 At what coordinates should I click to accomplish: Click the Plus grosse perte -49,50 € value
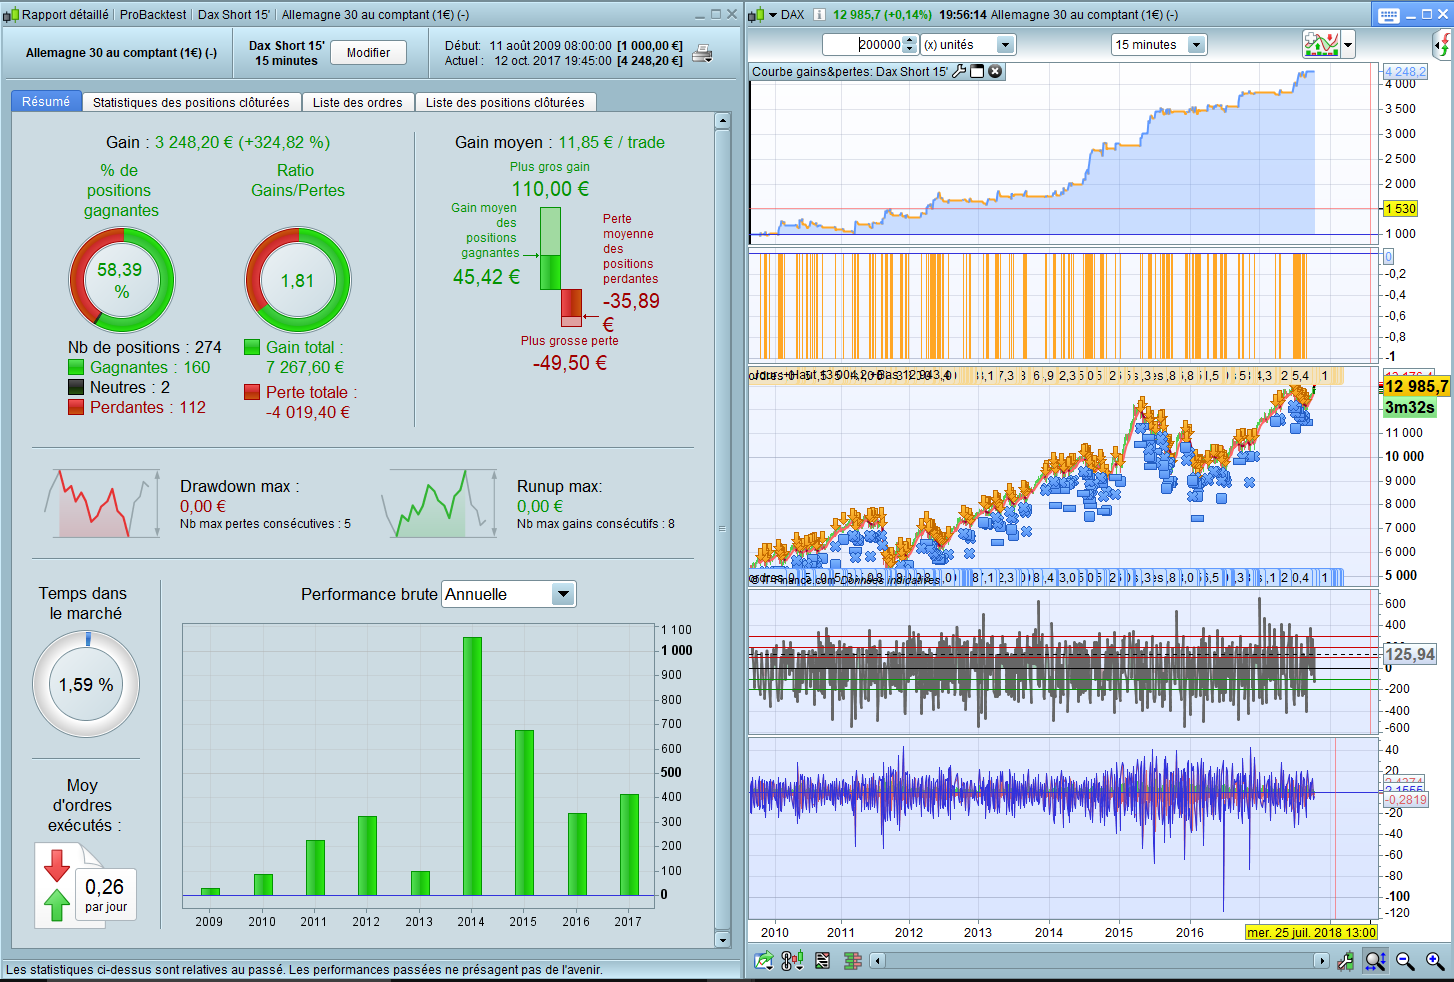pos(570,363)
